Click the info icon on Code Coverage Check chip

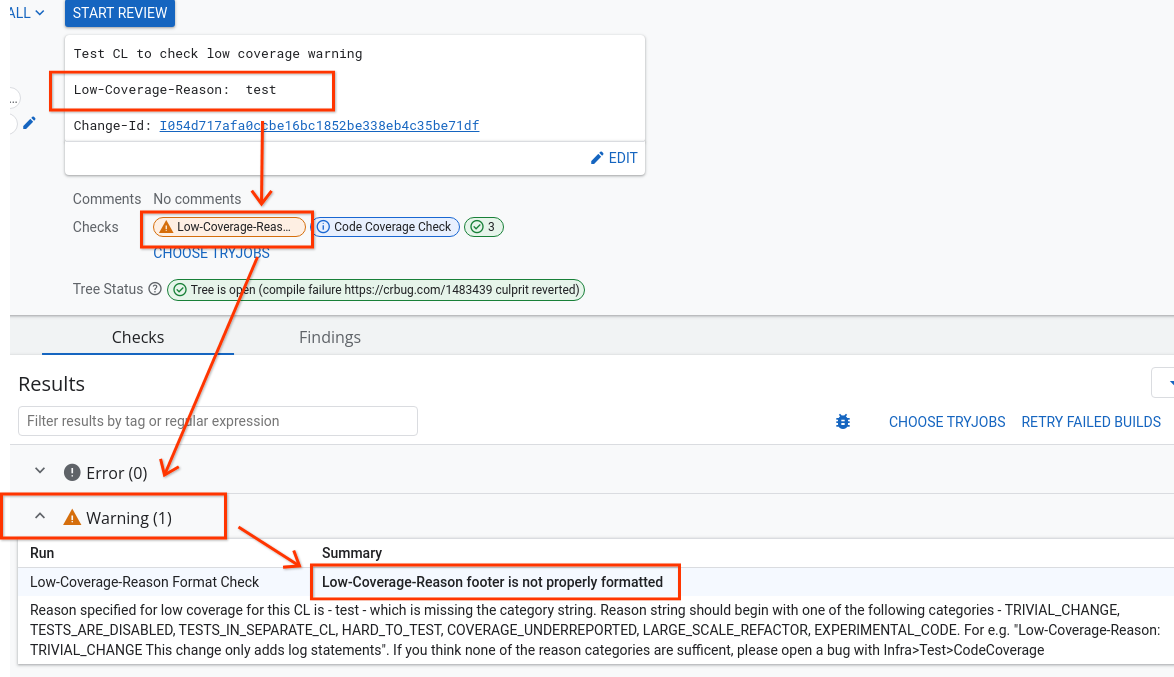click(323, 227)
